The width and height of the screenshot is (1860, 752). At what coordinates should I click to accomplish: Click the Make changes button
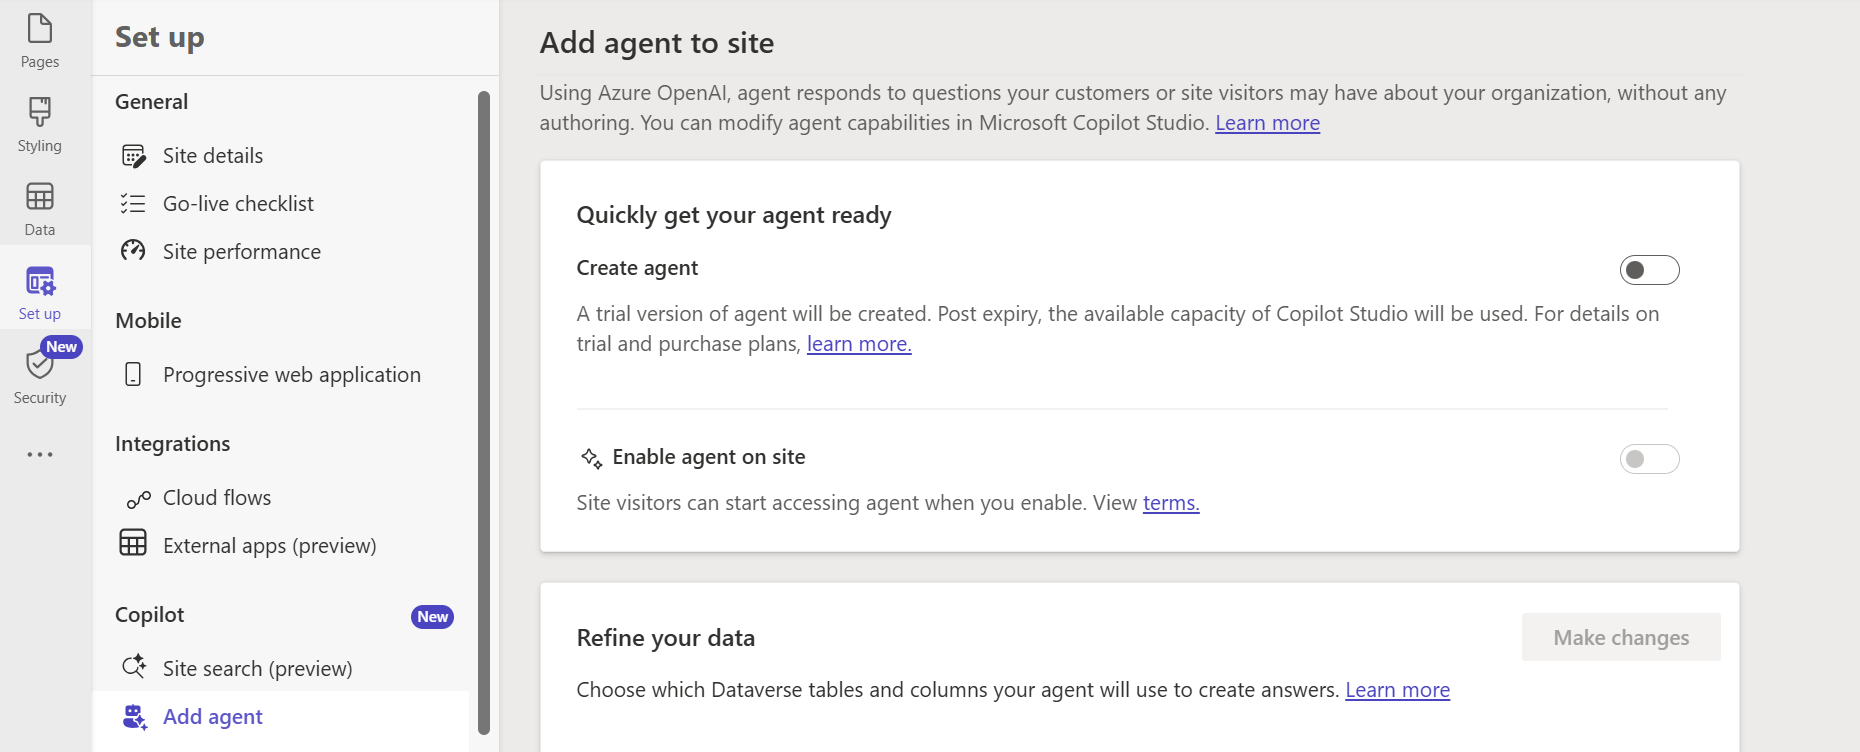(x=1621, y=638)
